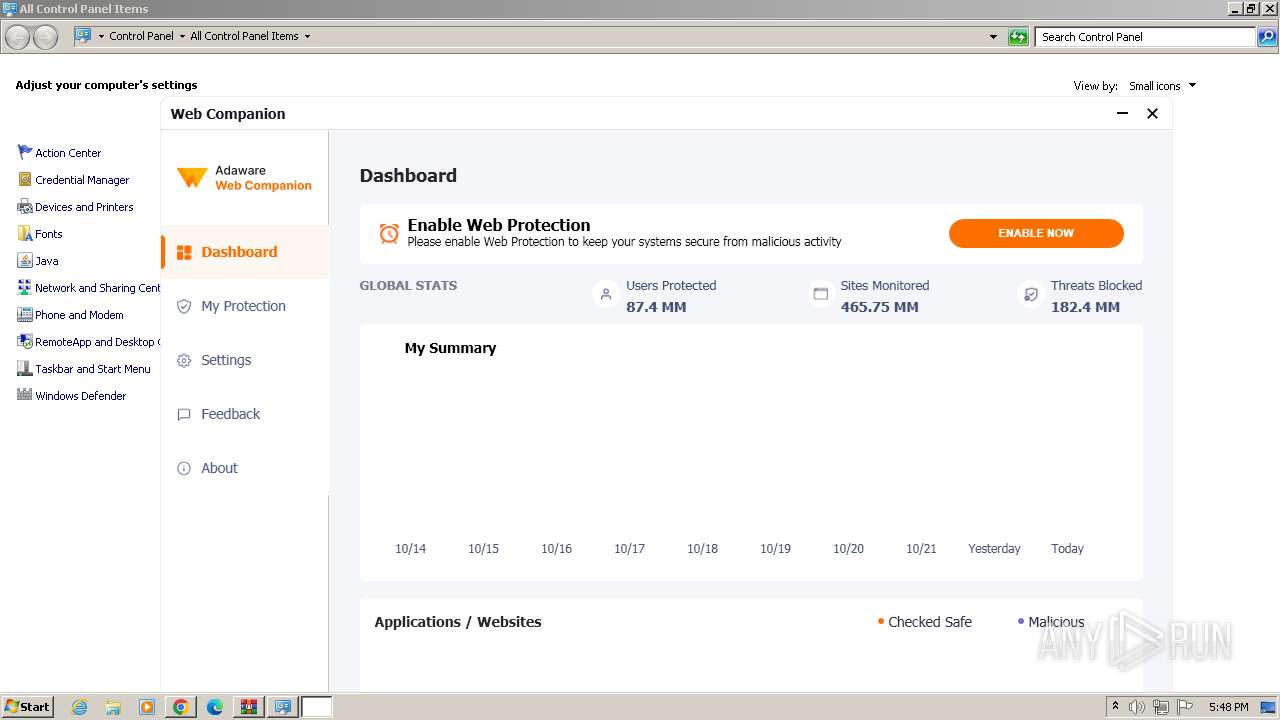Click the My Protection shield icon

184,306
